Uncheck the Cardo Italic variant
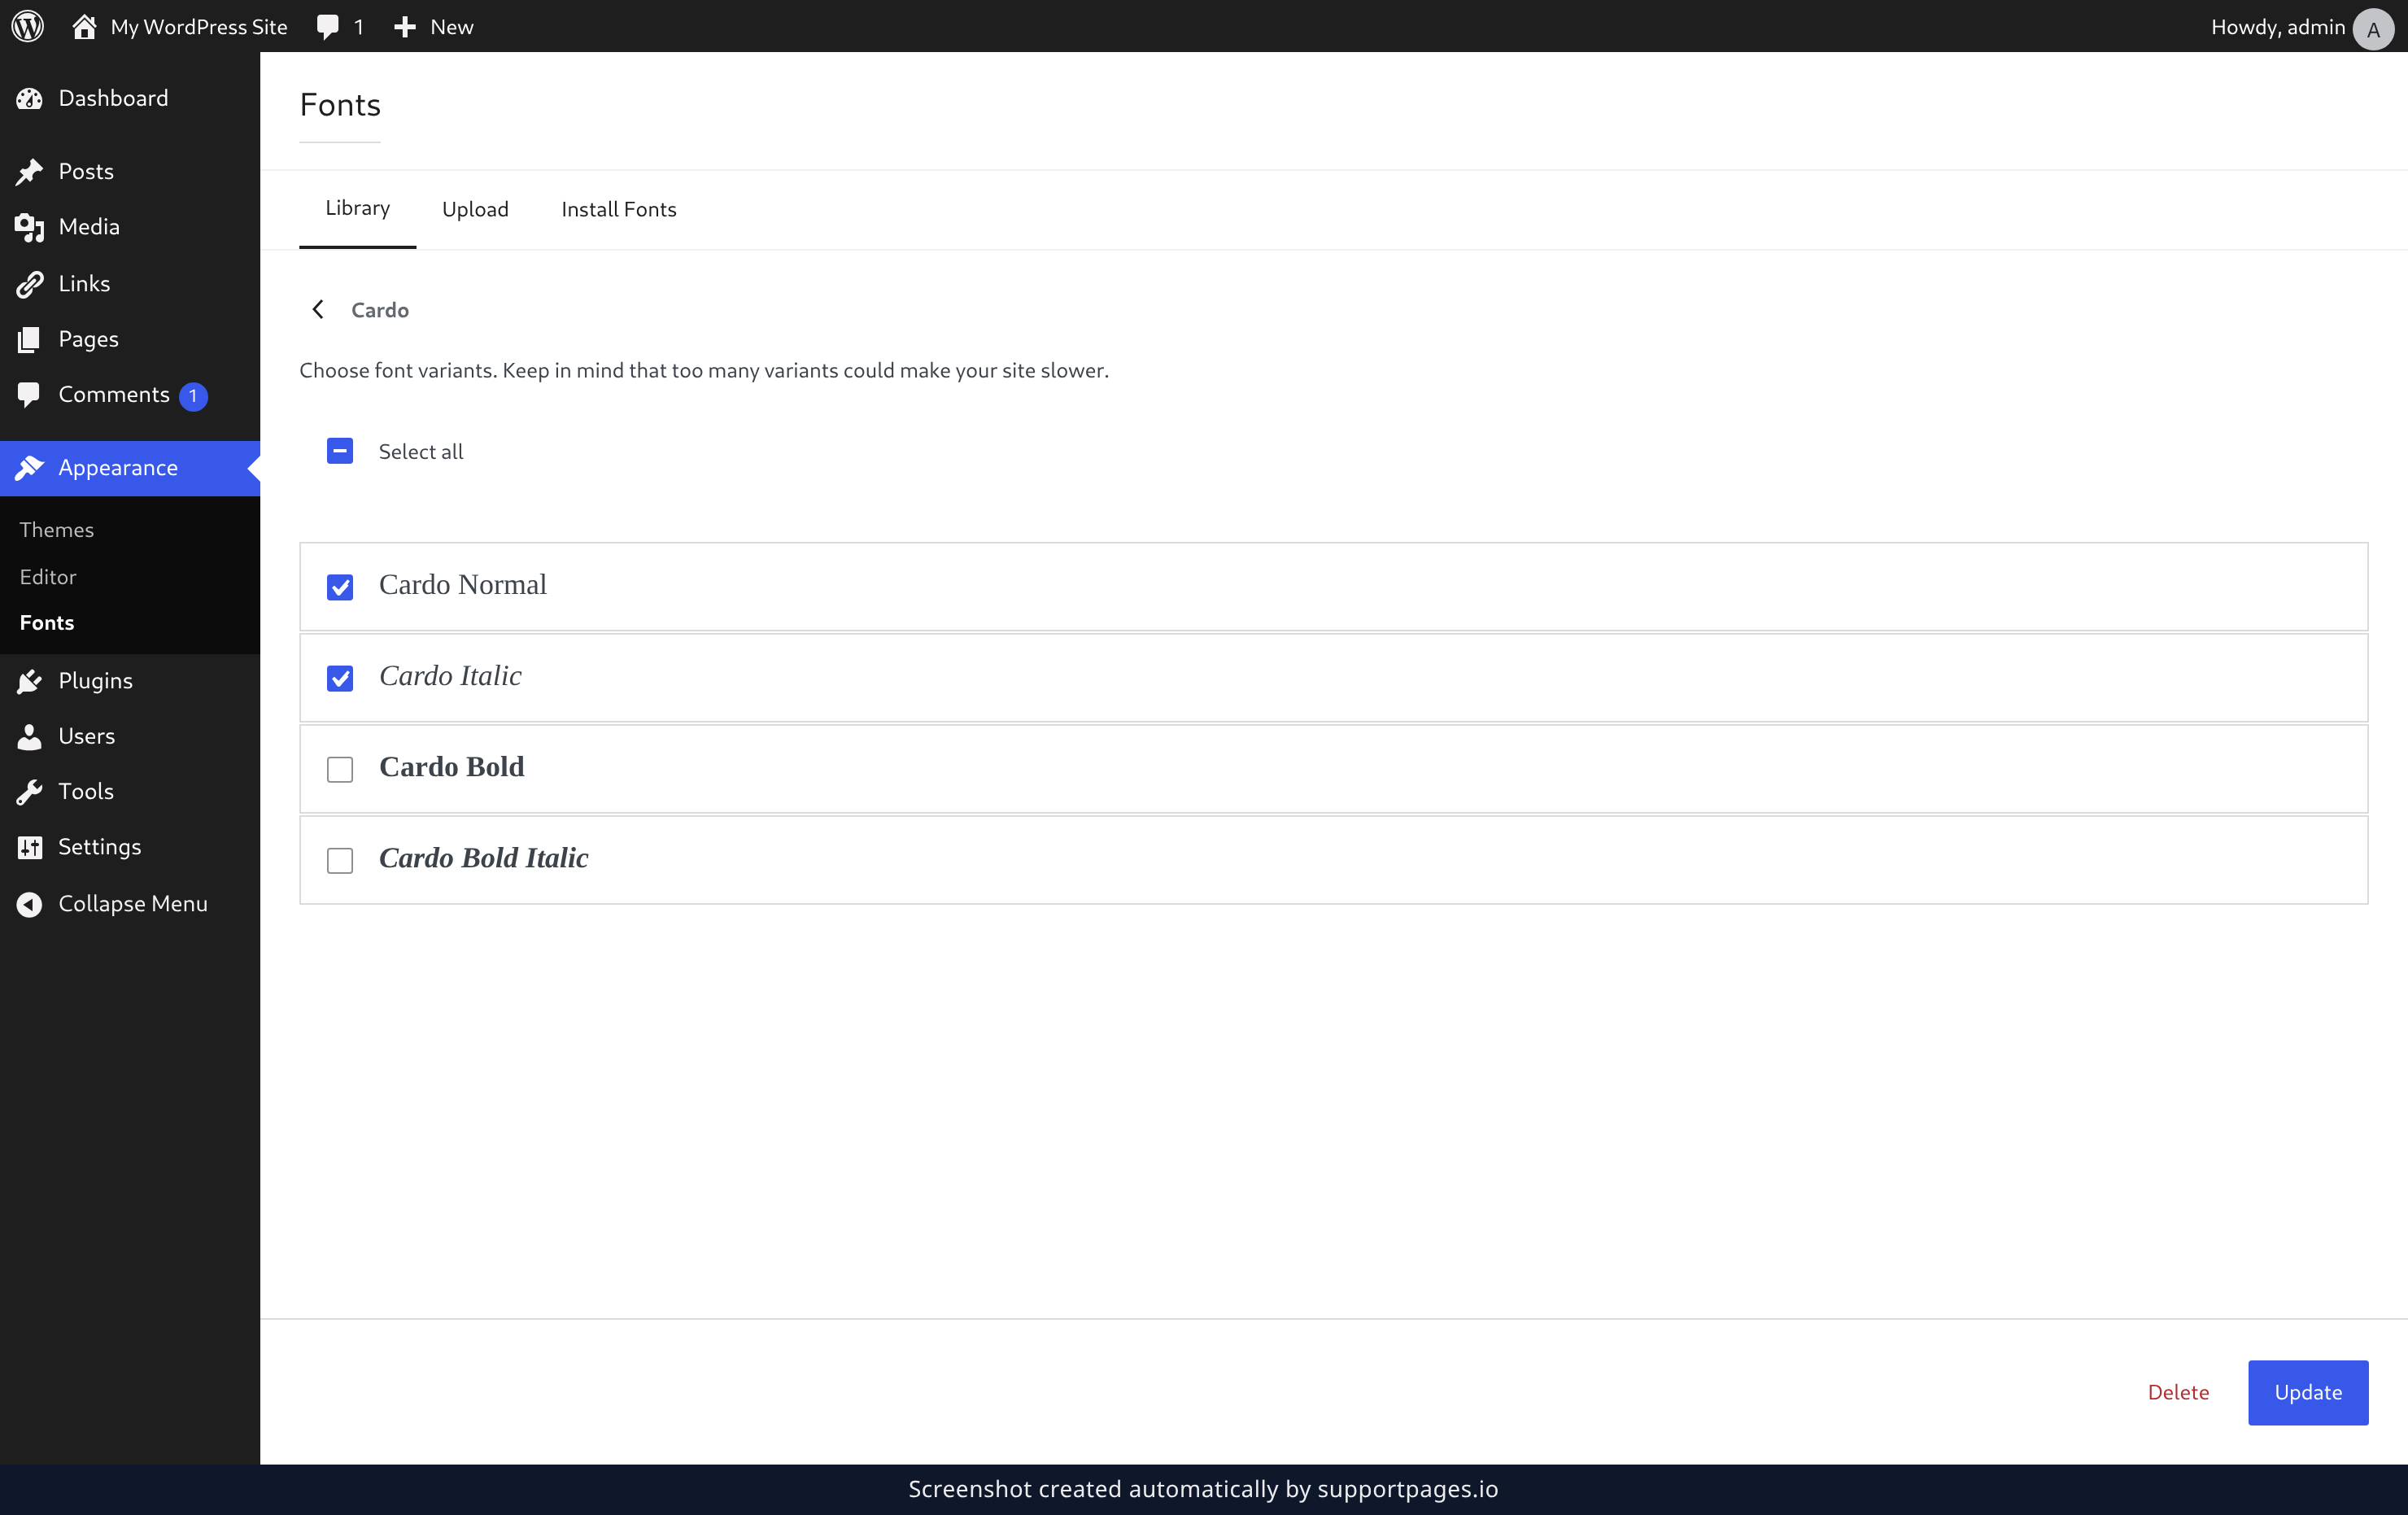Viewport: 2408px width, 1515px height. click(340, 678)
